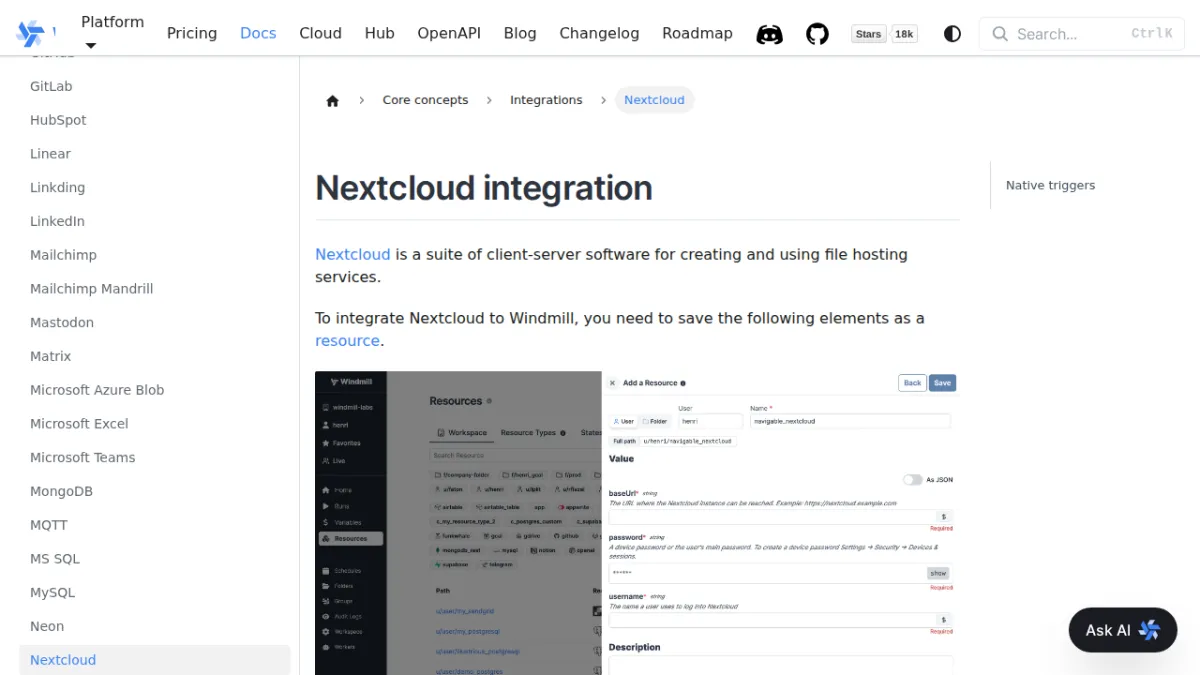This screenshot has width=1200, height=675.
Task: Click the Ask AI windmill icon
Action: [x=1149, y=630]
